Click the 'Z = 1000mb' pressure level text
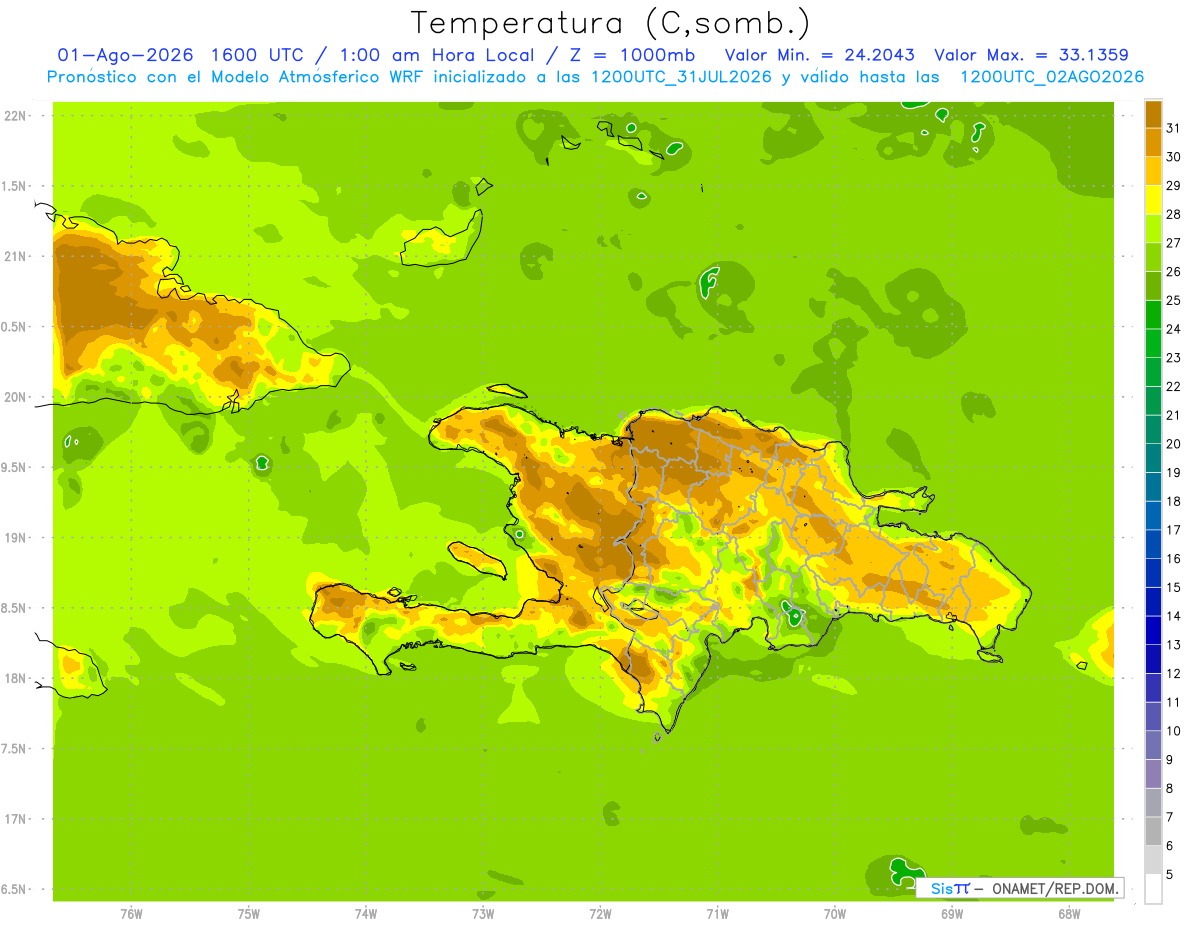This screenshot has height=927, width=1200. click(x=632, y=55)
